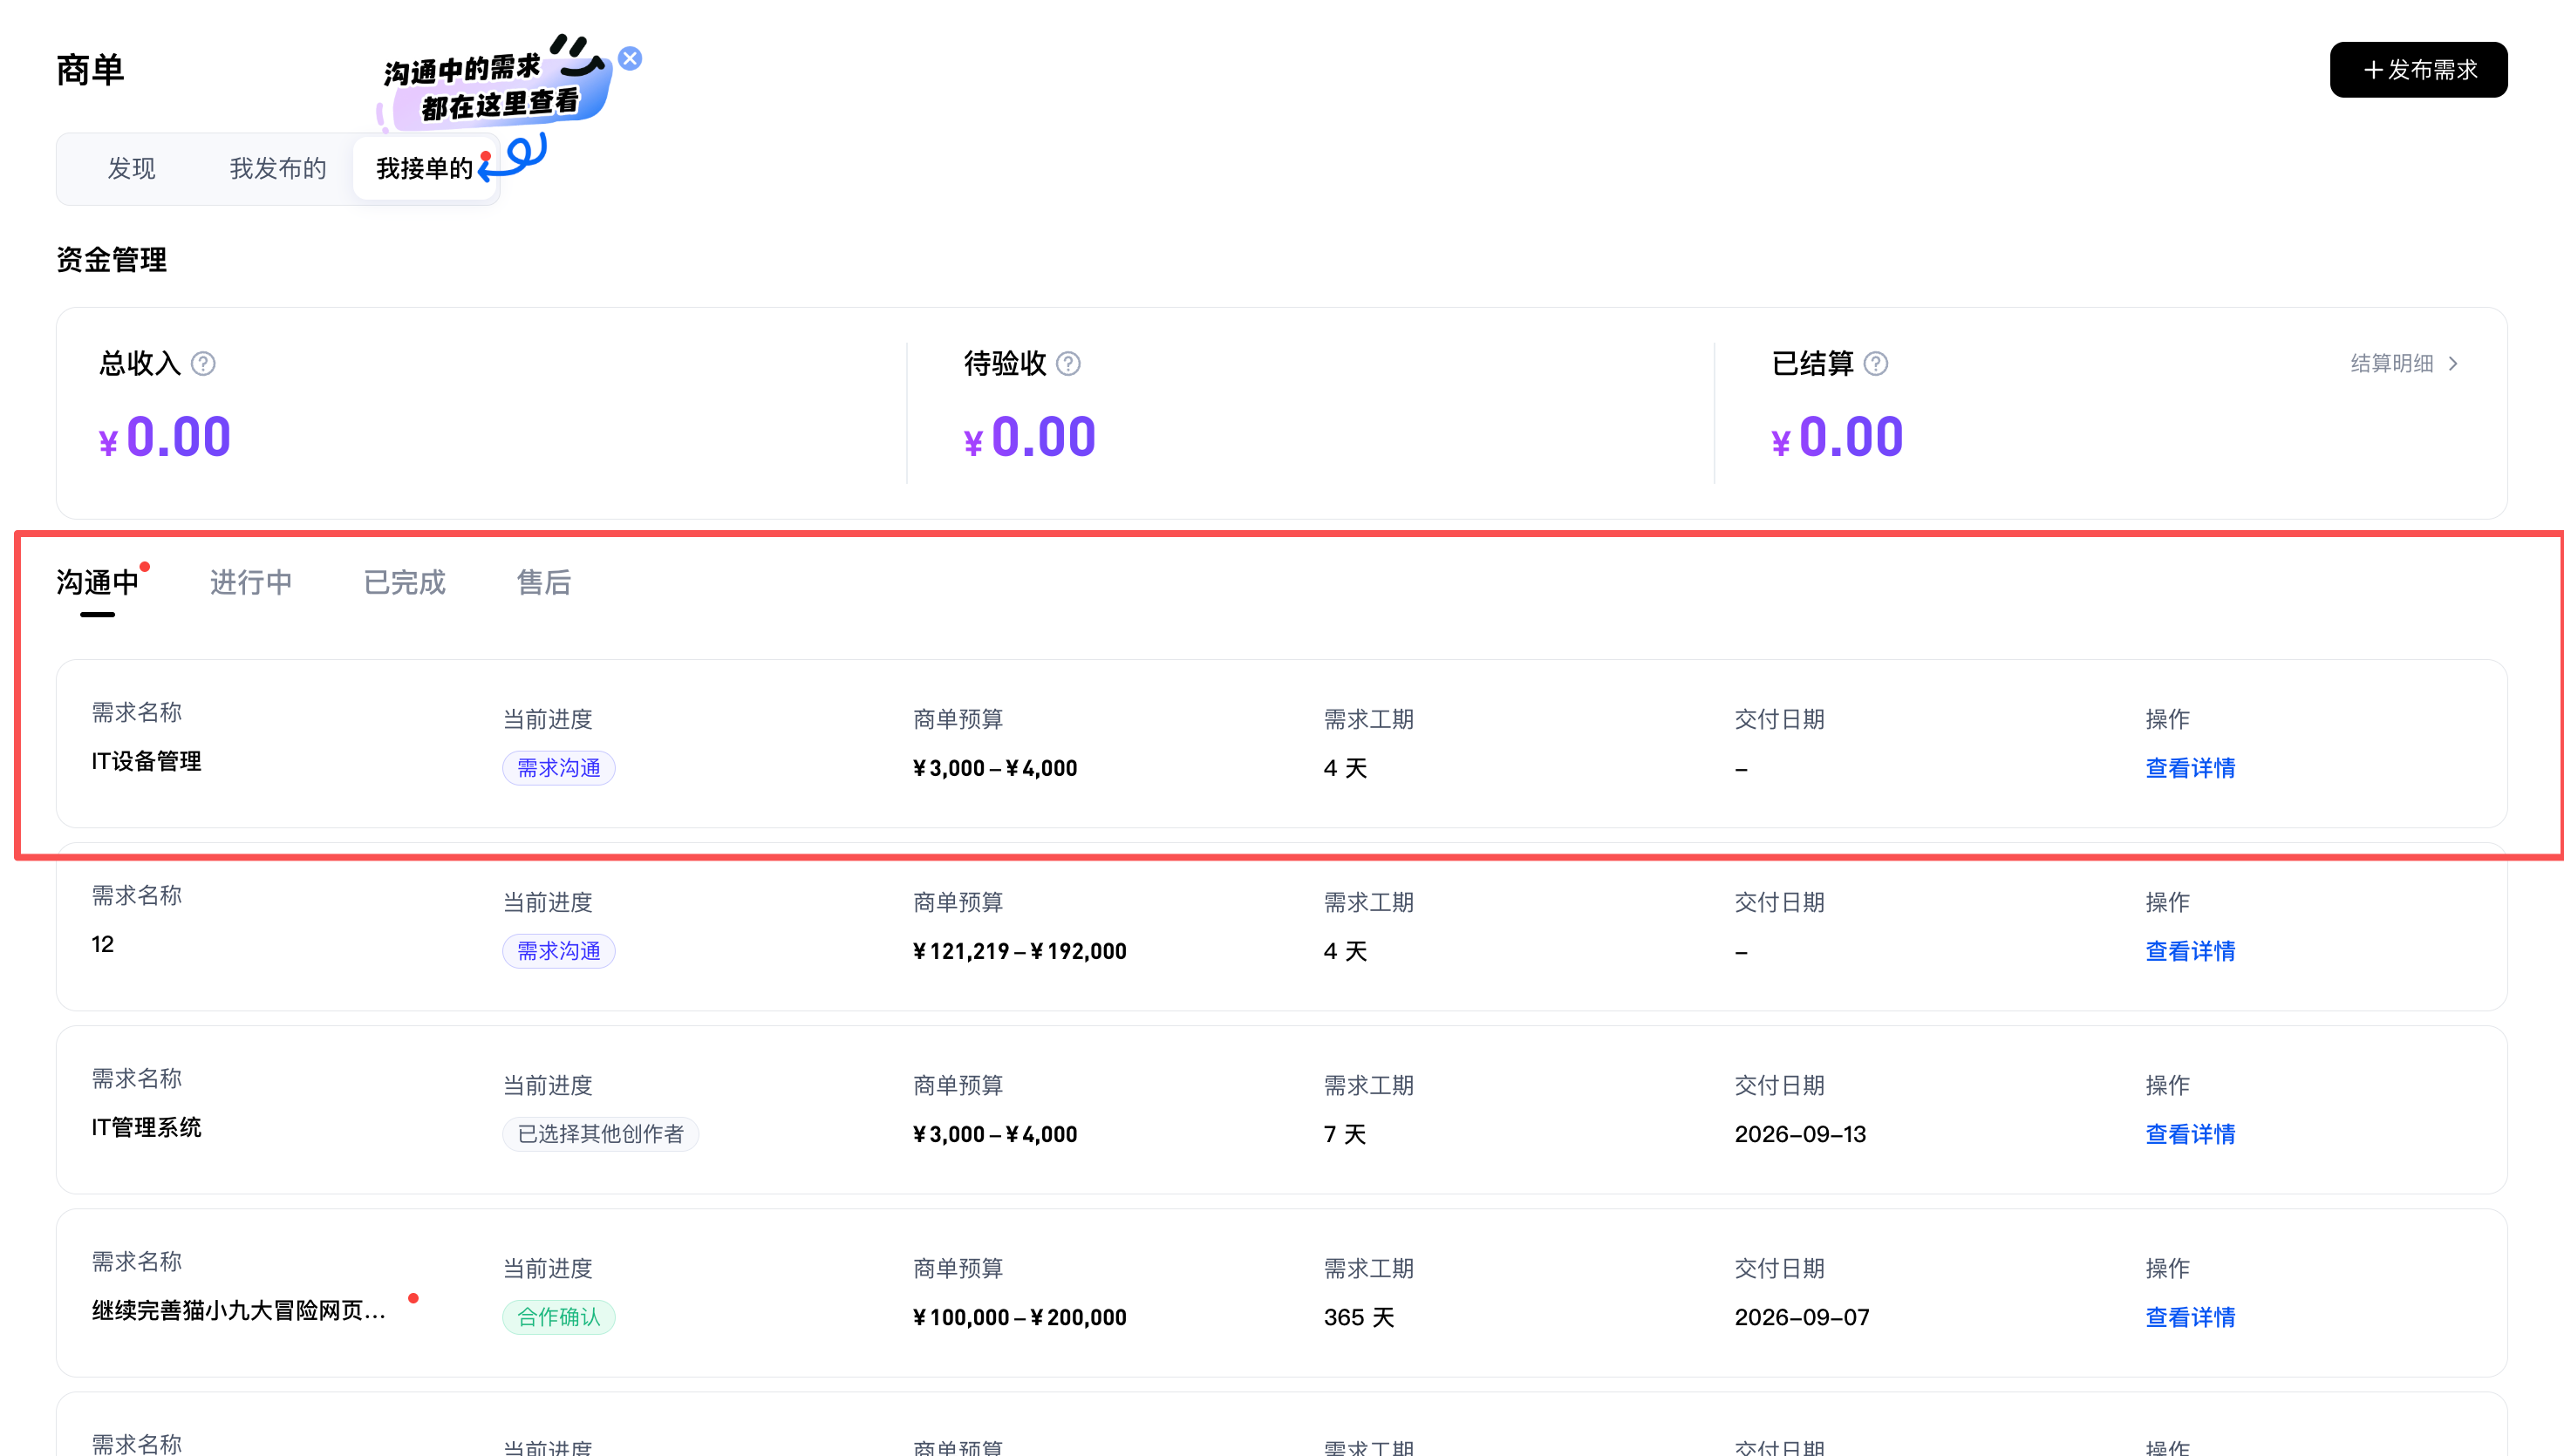Click budget ¥121,219–¥192,000
This screenshot has width=2564, height=1456.
[1020, 952]
